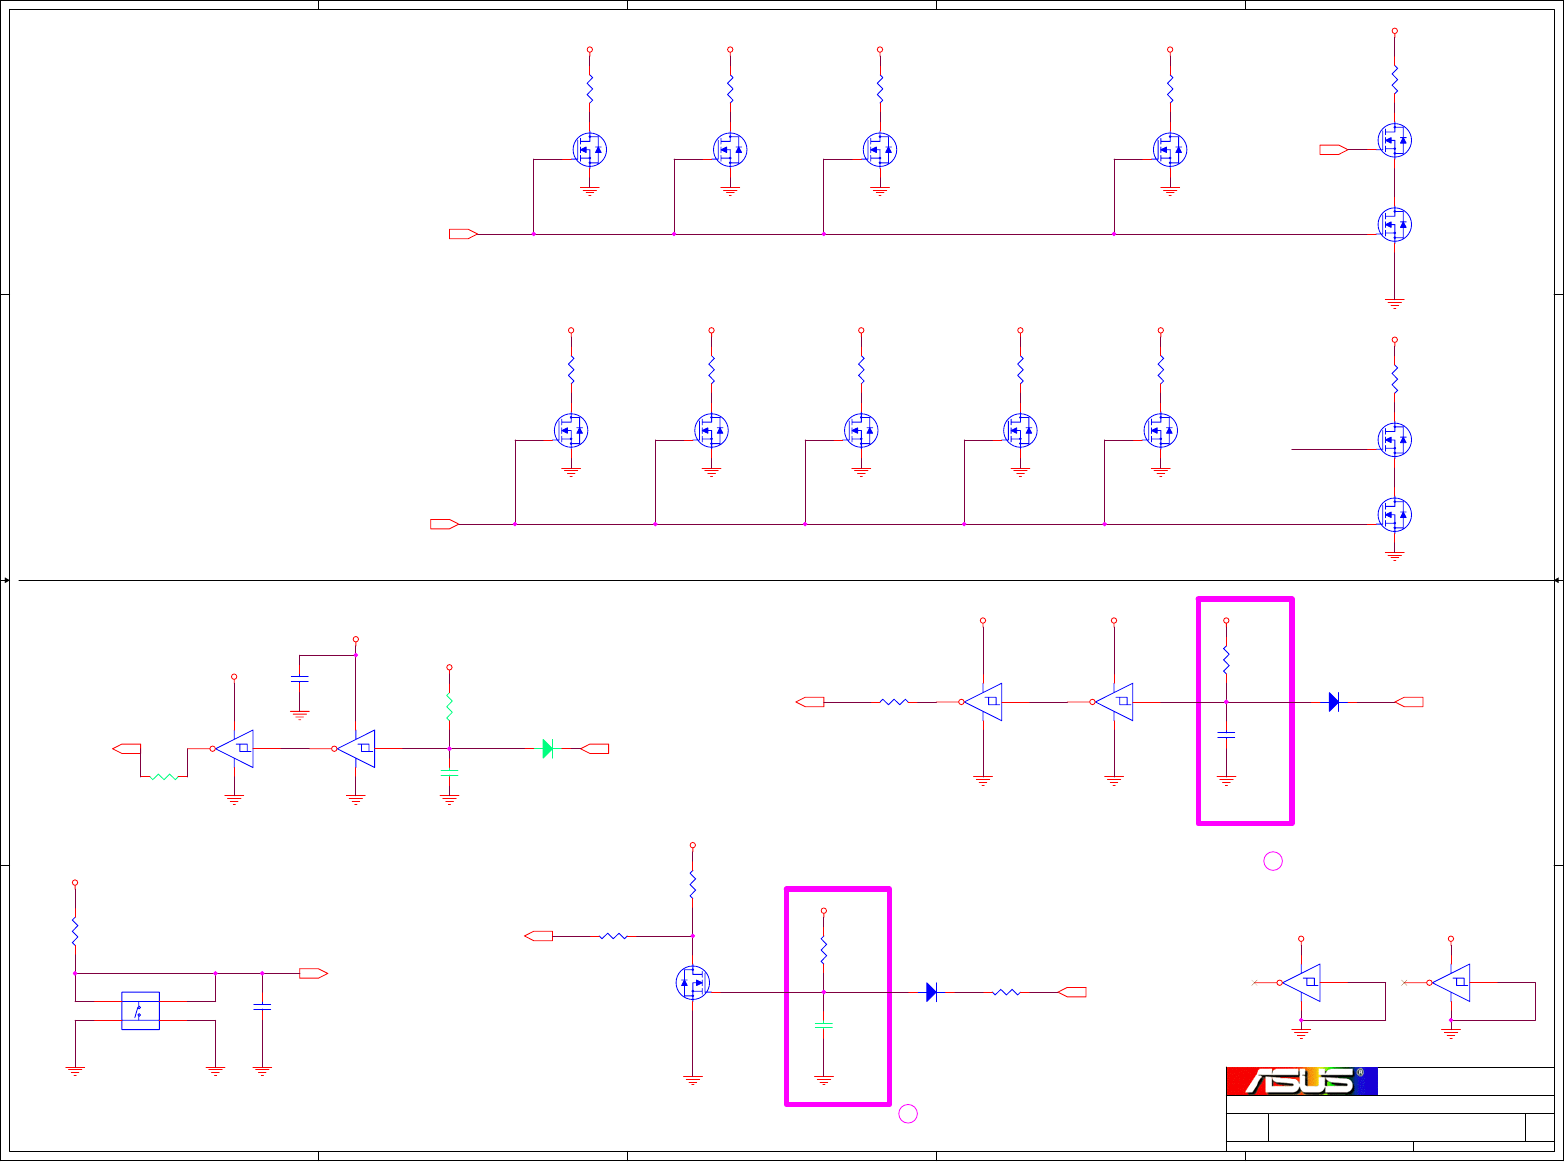Select the green capacitor symbol

tap(449, 772)
